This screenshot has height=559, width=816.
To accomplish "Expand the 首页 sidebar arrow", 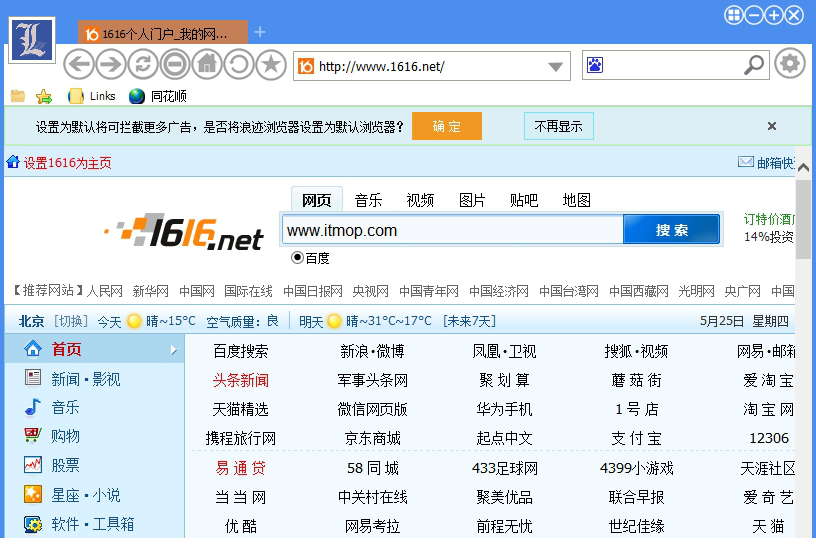I will tap(174, 350).
